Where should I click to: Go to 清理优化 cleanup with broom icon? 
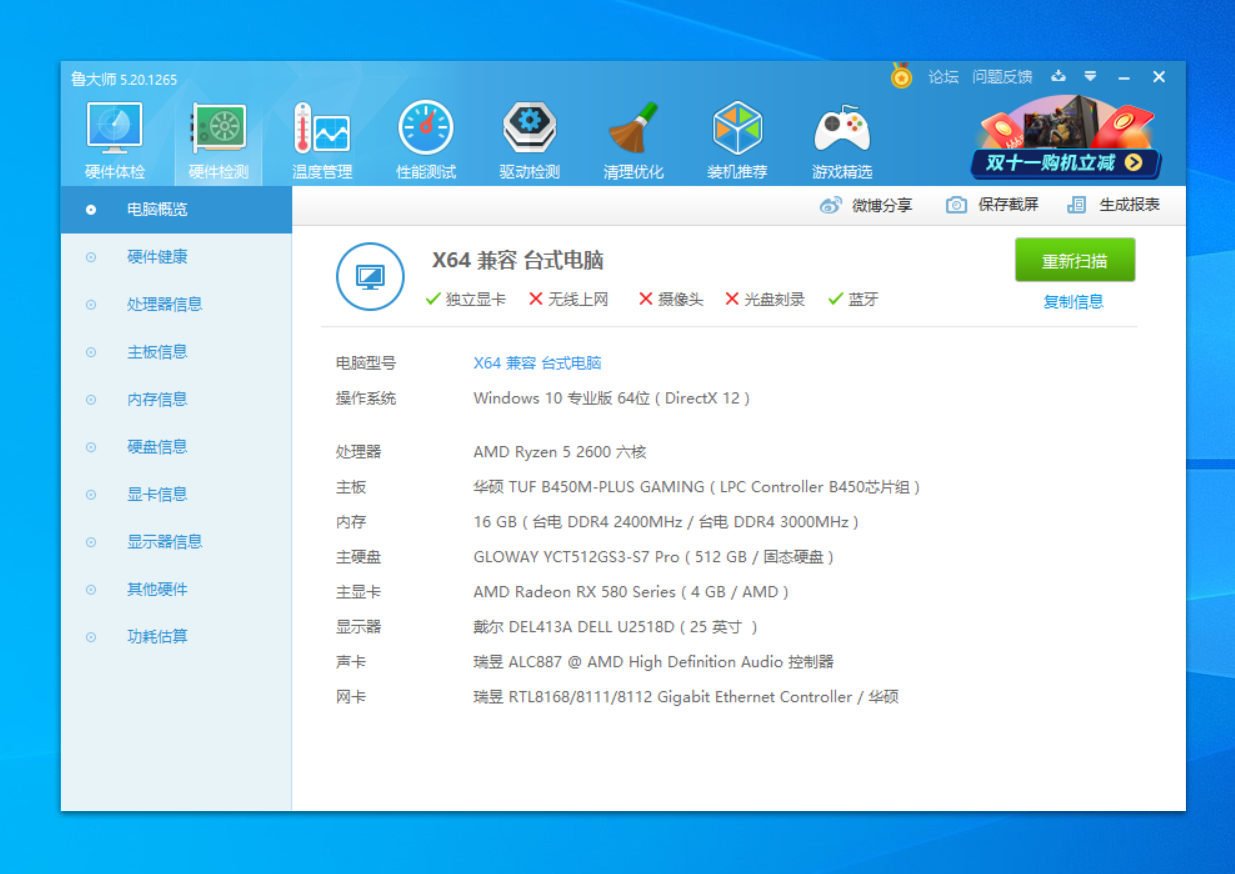pyautogui.click(x=634, y=142)
